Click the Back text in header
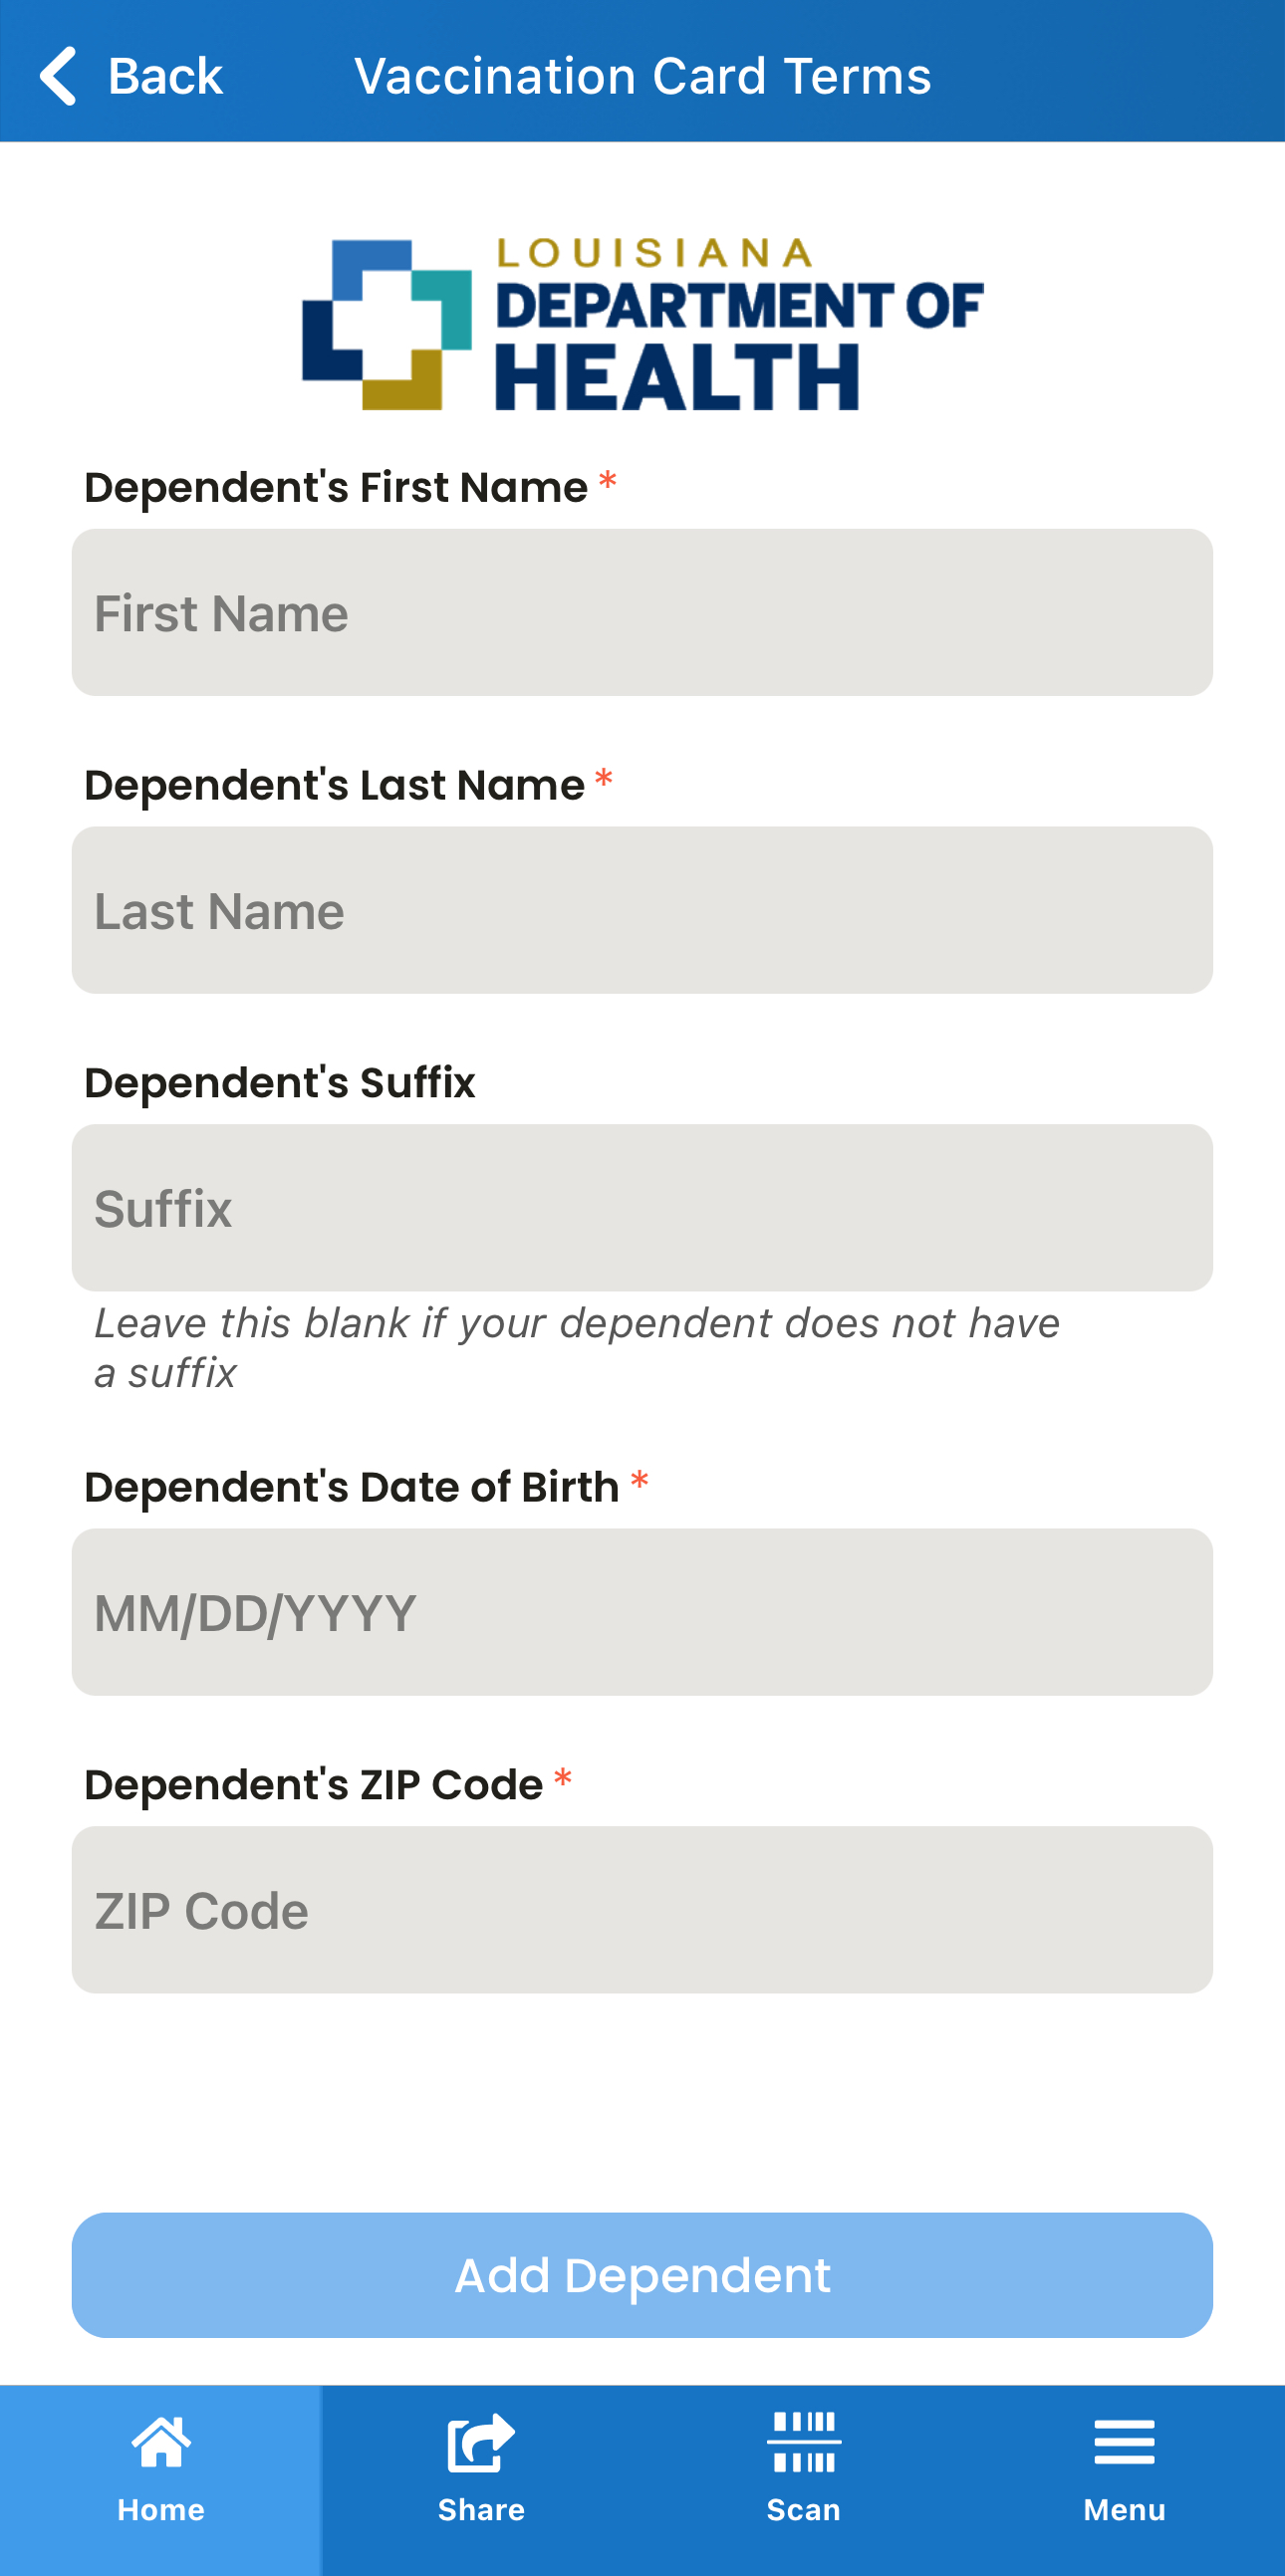This screenshot has height=2576, width=1285. pos(165,76)
